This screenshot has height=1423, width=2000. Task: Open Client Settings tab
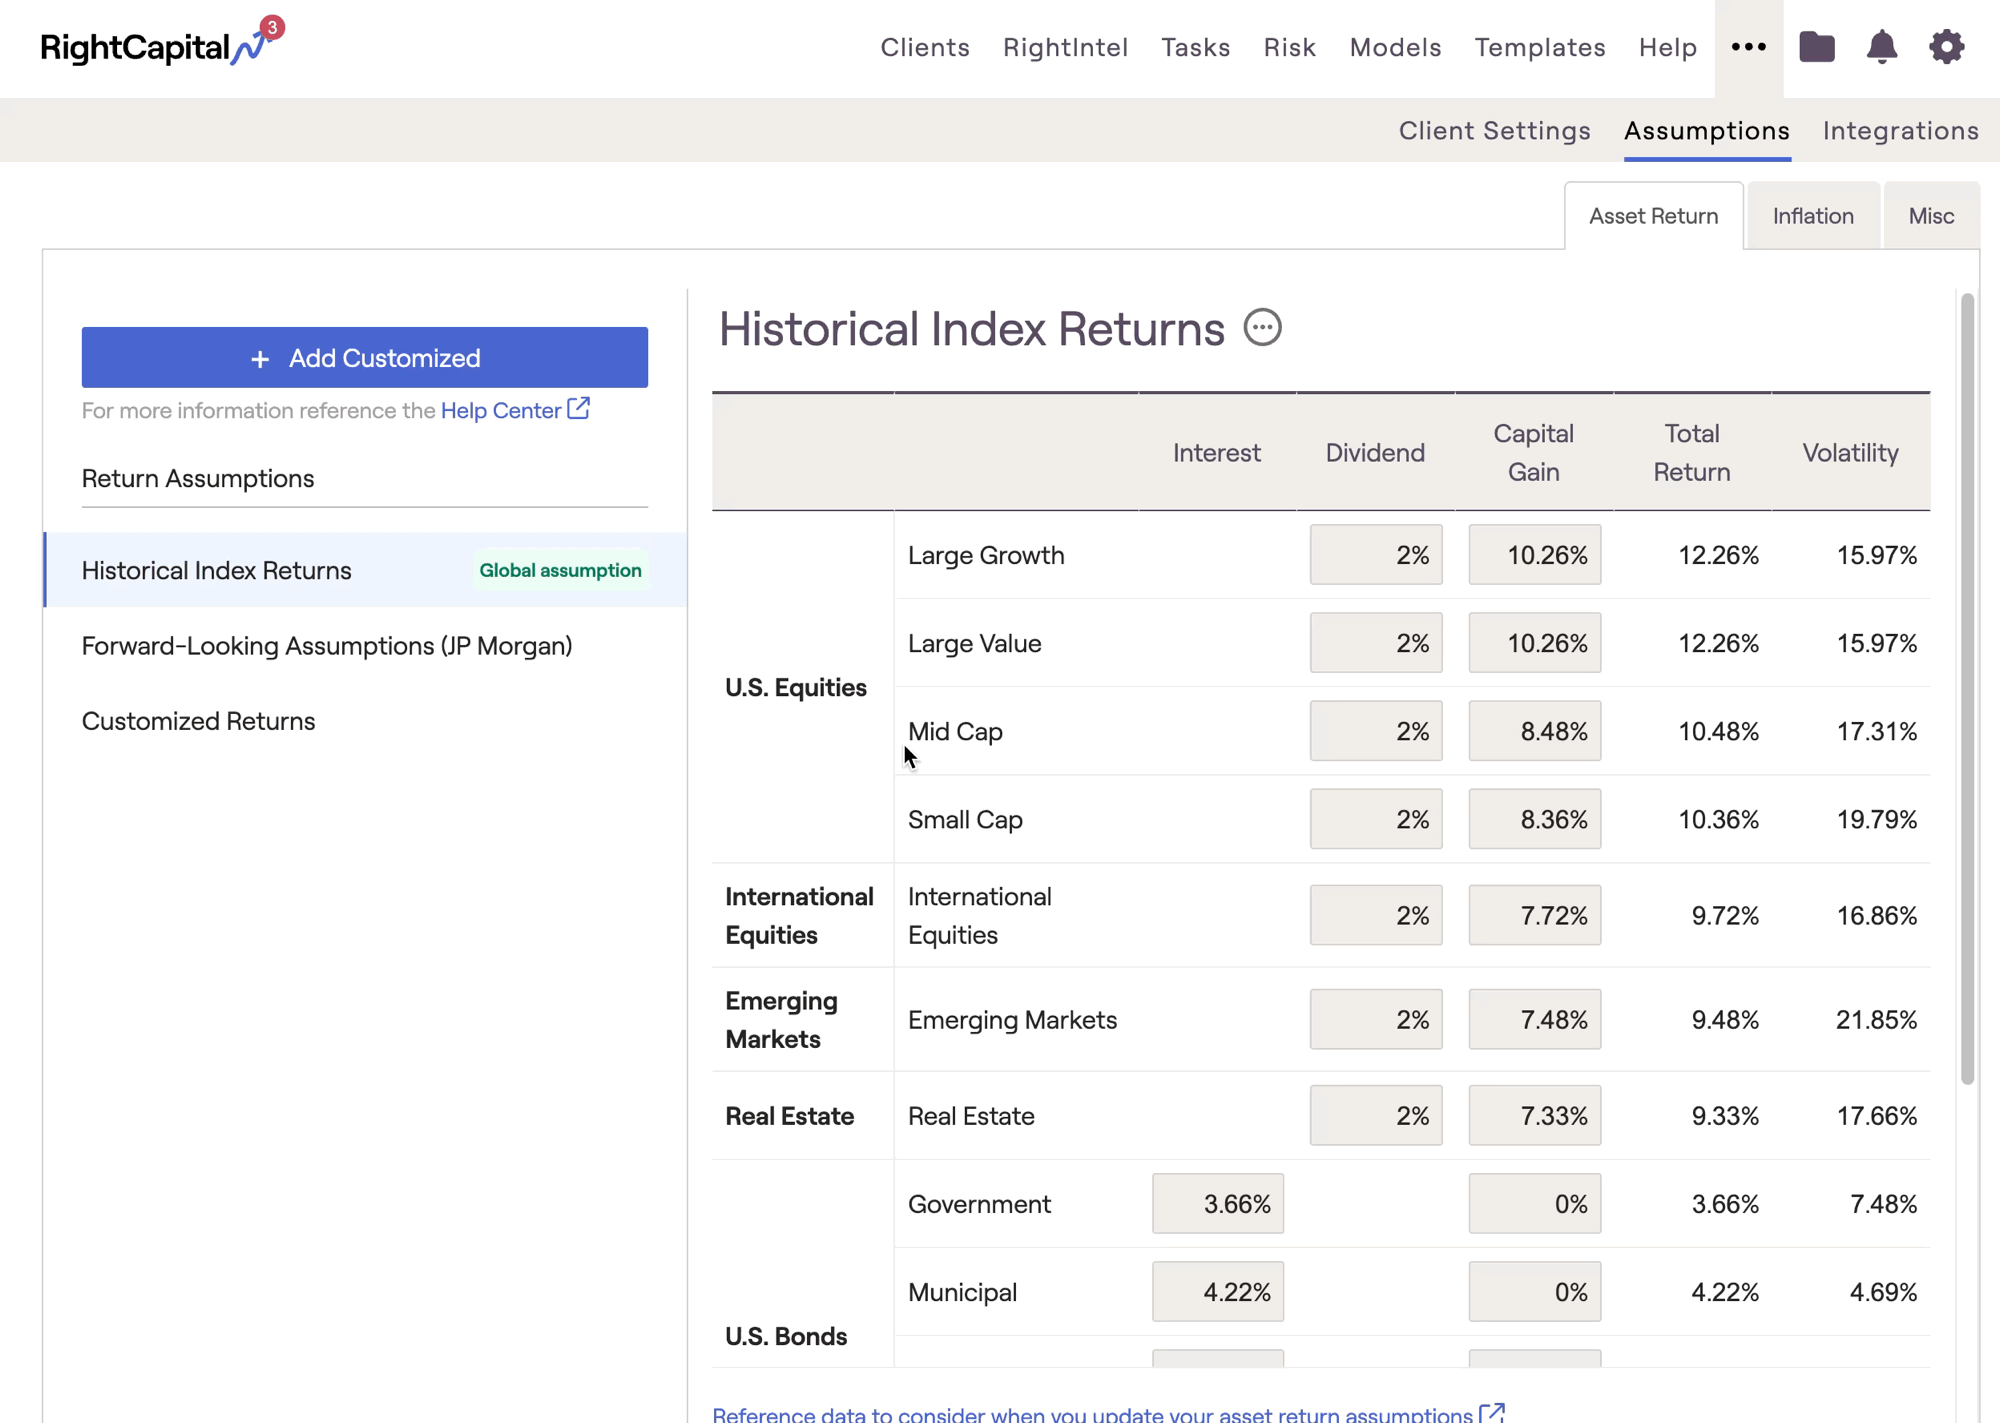pyautogui.click(x=1494, y=131)
